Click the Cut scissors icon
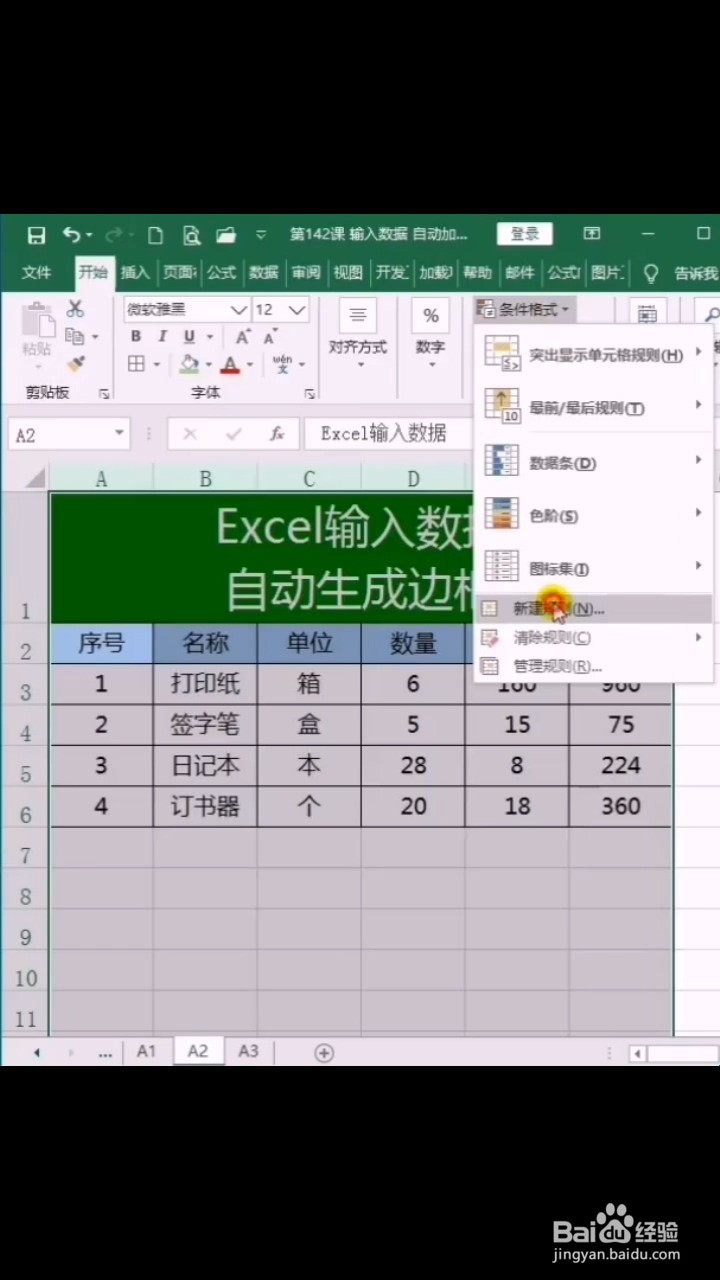Image resolution: width=720 pixels, height=1280 pixels. point(75,309)
